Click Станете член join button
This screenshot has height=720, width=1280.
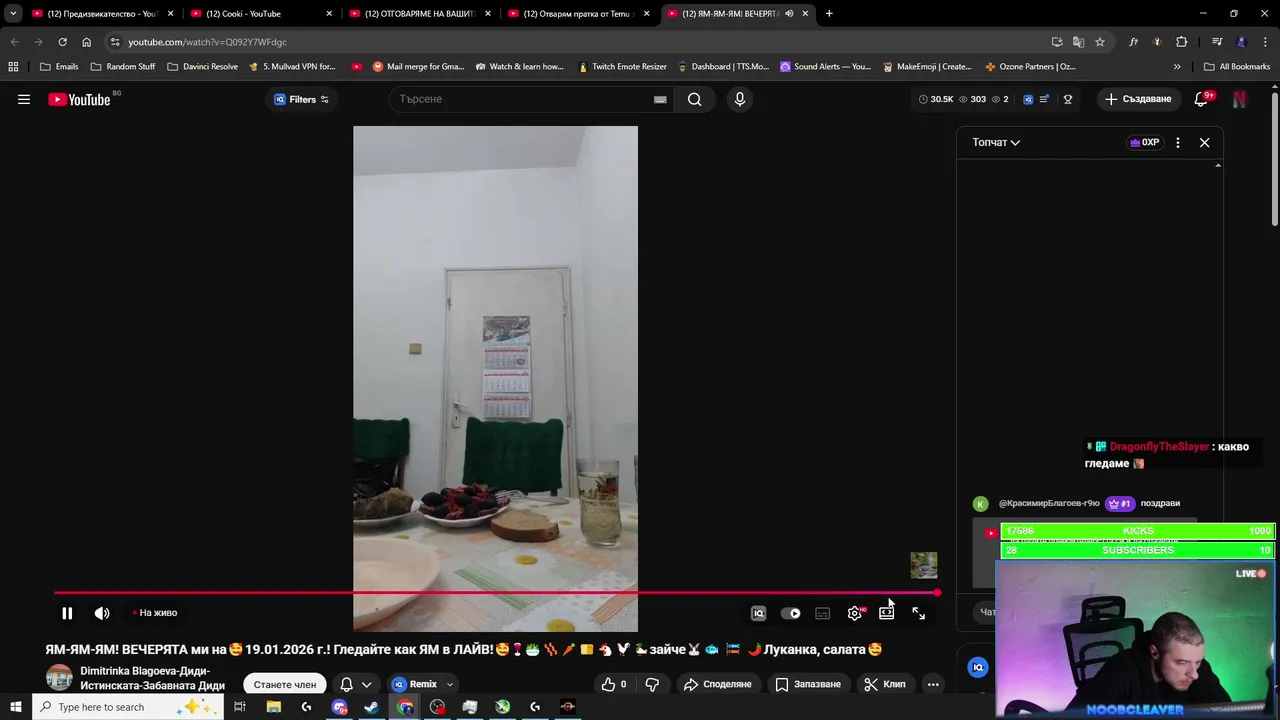[285, 684]
